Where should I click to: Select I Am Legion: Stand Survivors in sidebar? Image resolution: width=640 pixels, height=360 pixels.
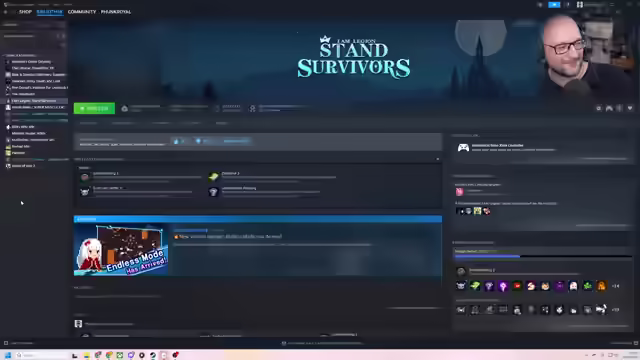click(x=34, y=100)
